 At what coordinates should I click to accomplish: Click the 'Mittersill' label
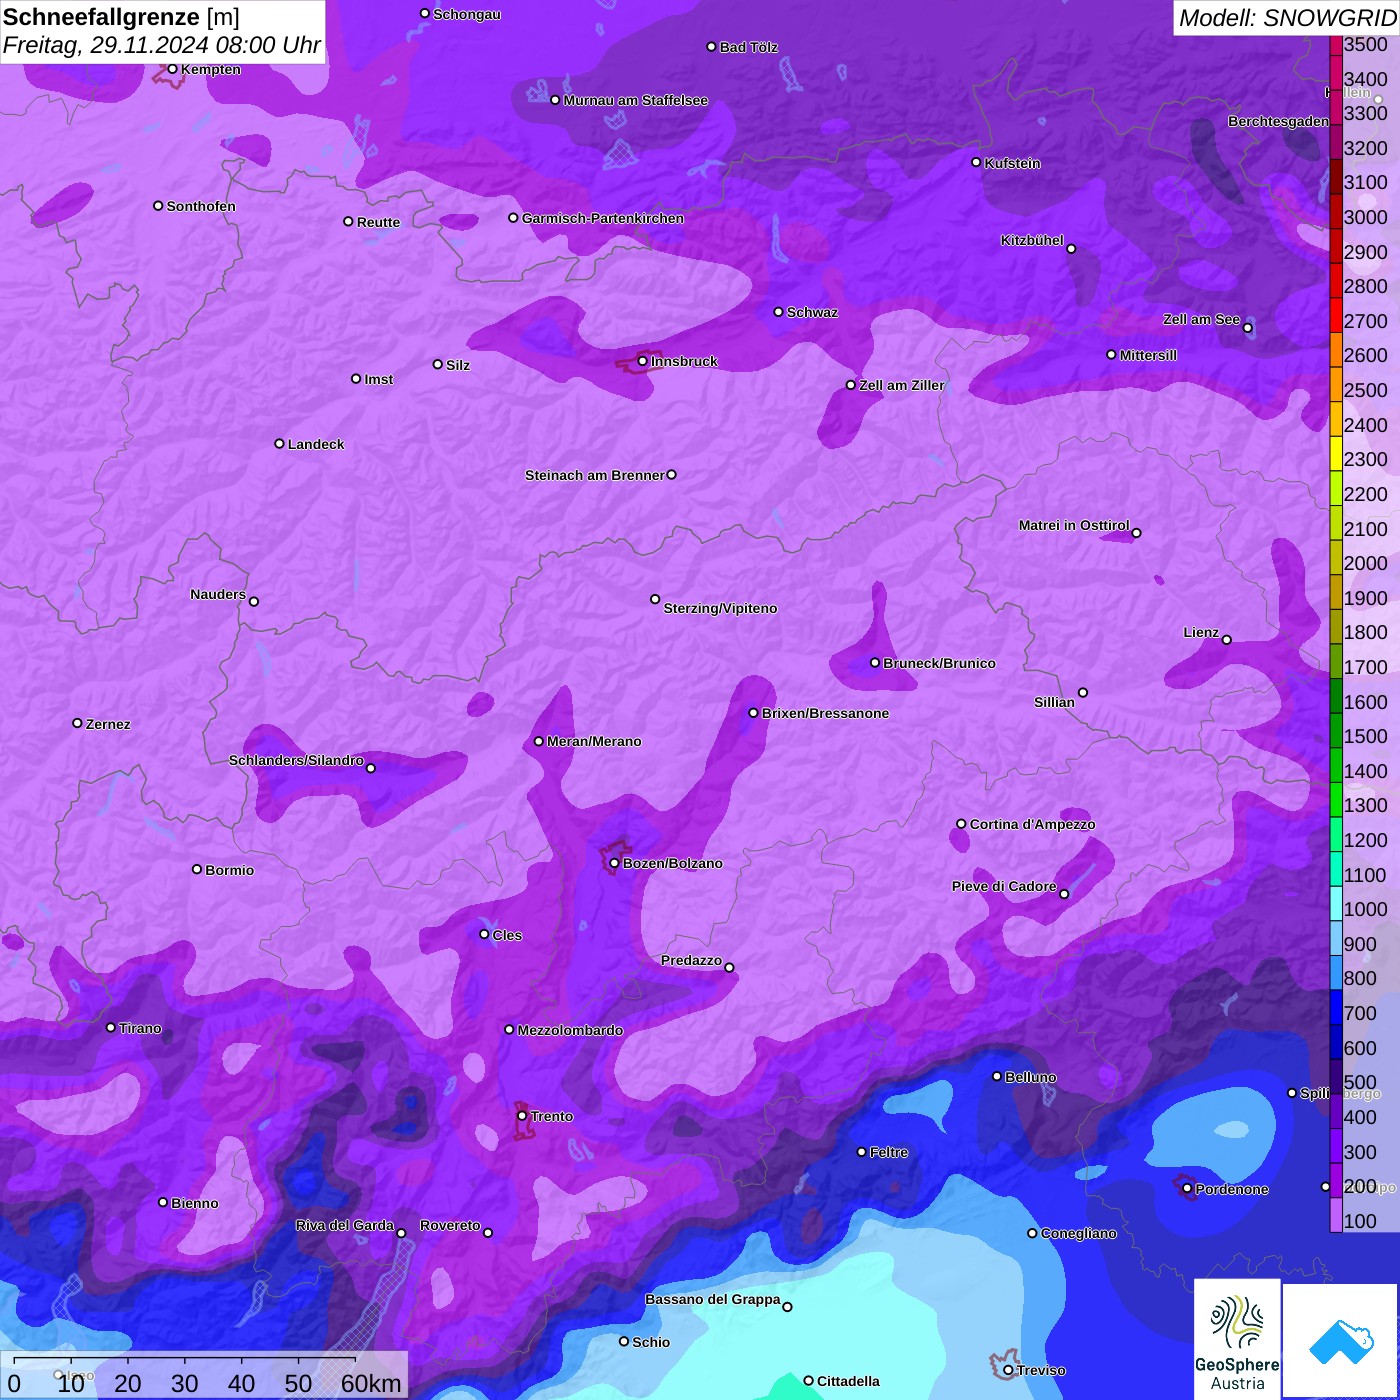[x=1148, y=355]
